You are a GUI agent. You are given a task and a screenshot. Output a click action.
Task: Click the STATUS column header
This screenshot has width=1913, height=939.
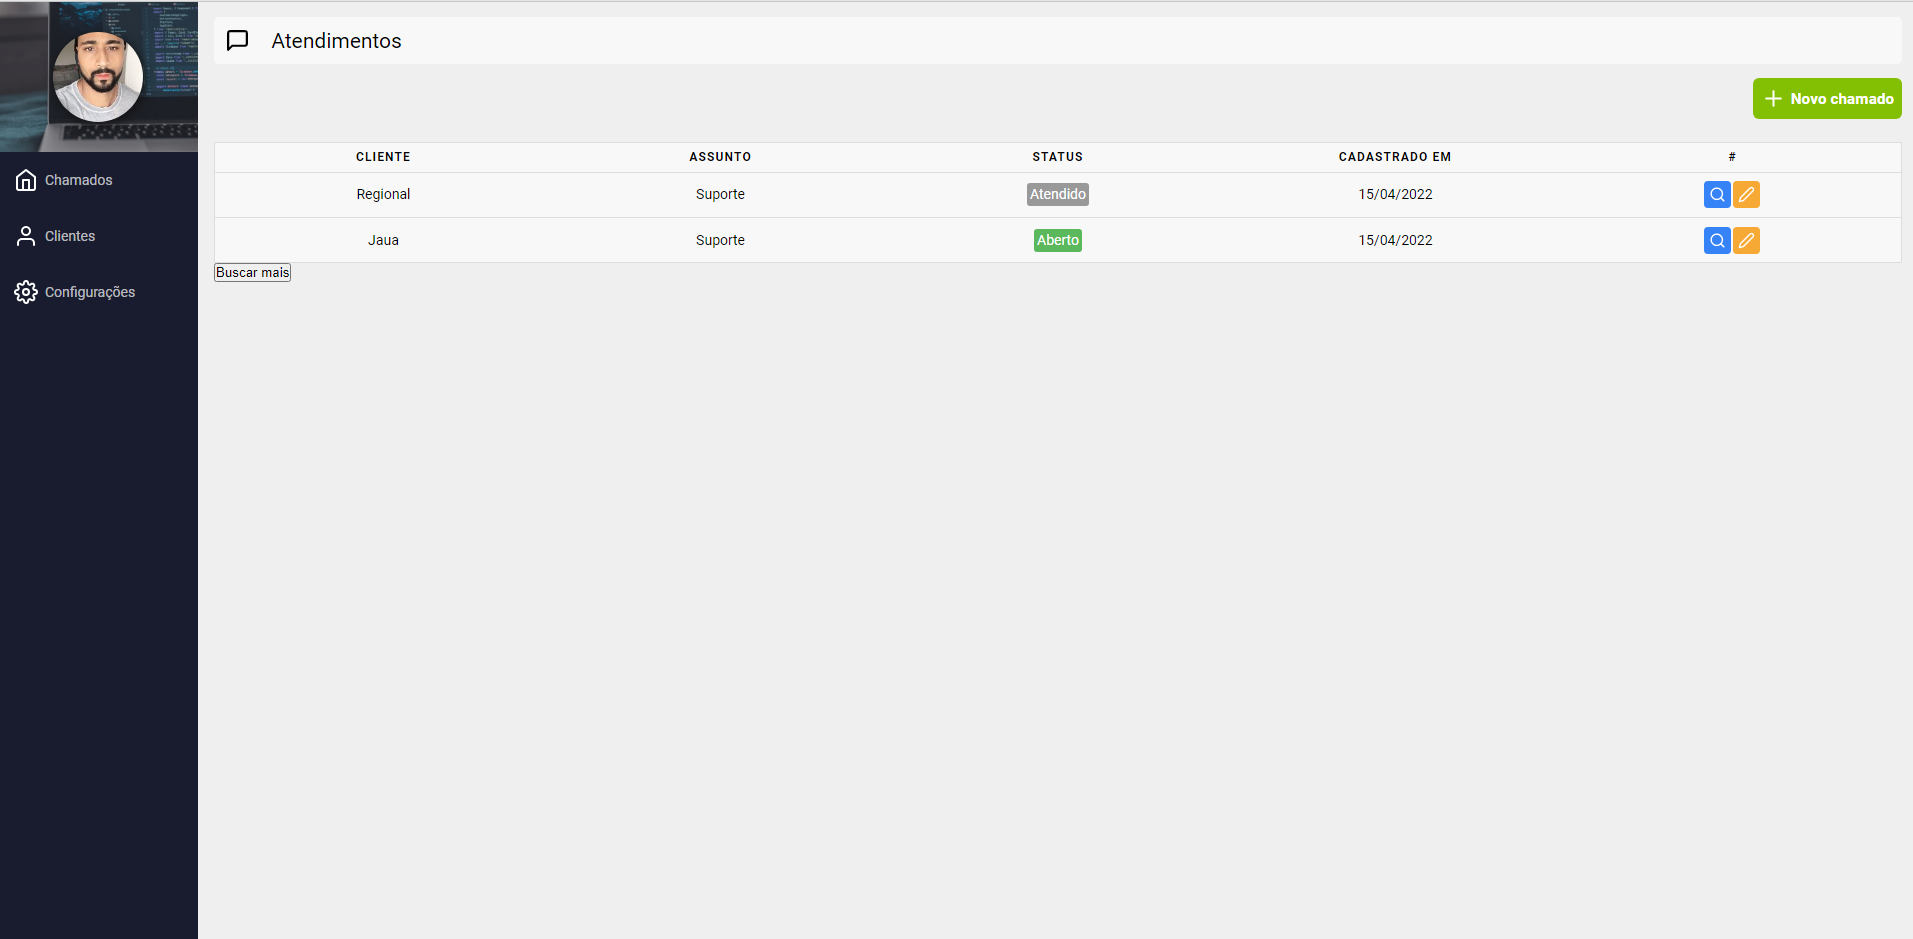[x=1057, y=157]
